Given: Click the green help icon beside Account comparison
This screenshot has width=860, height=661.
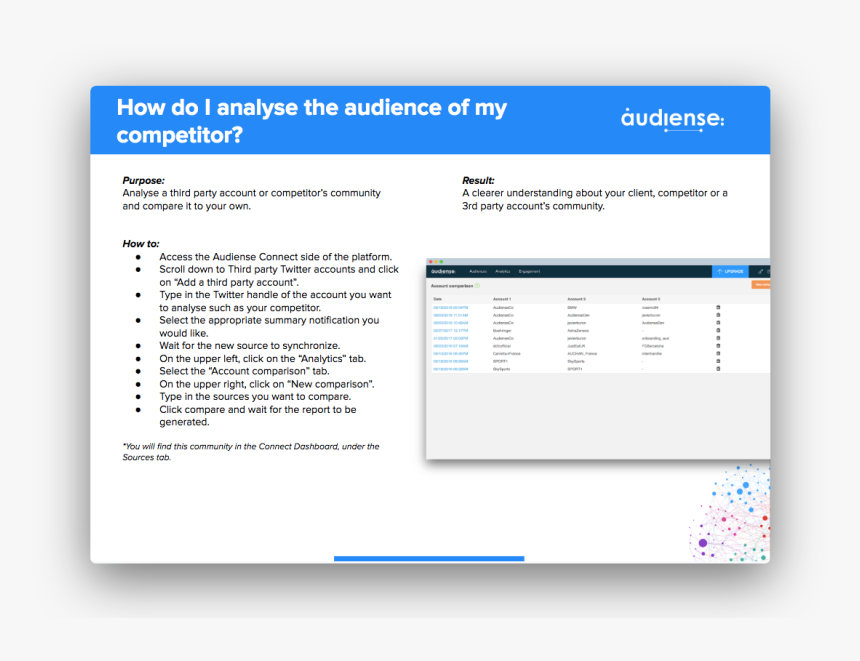Looking at the screenshot, I should 477,286.
